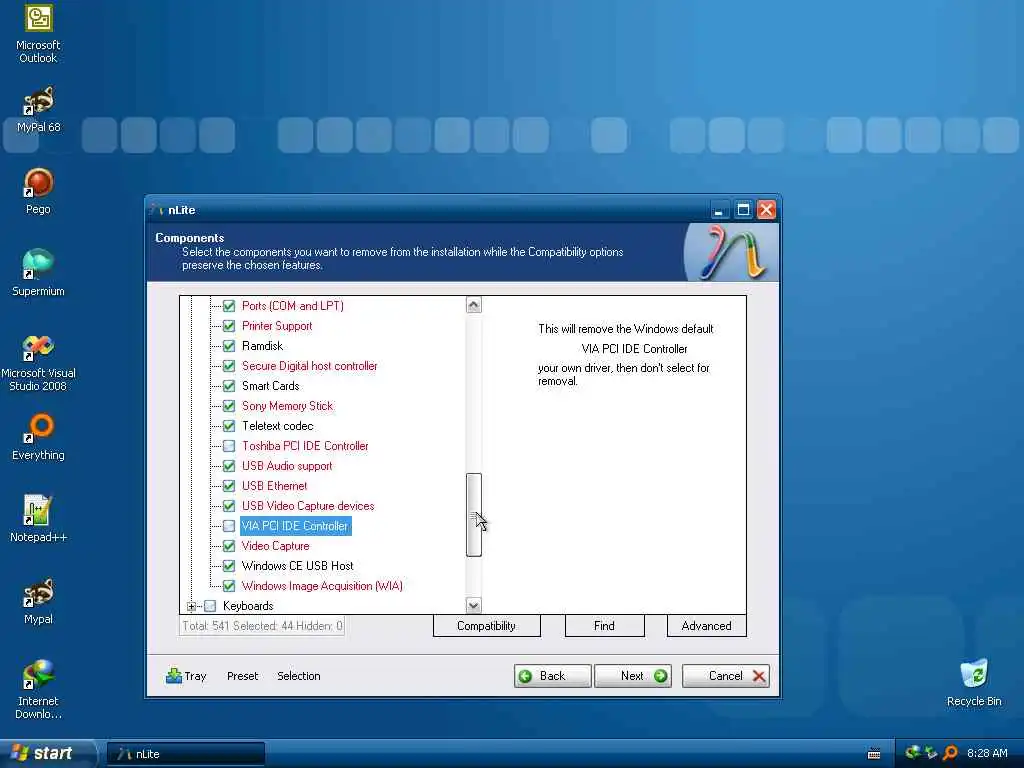Minimize the nLite window

pos(719,210)
